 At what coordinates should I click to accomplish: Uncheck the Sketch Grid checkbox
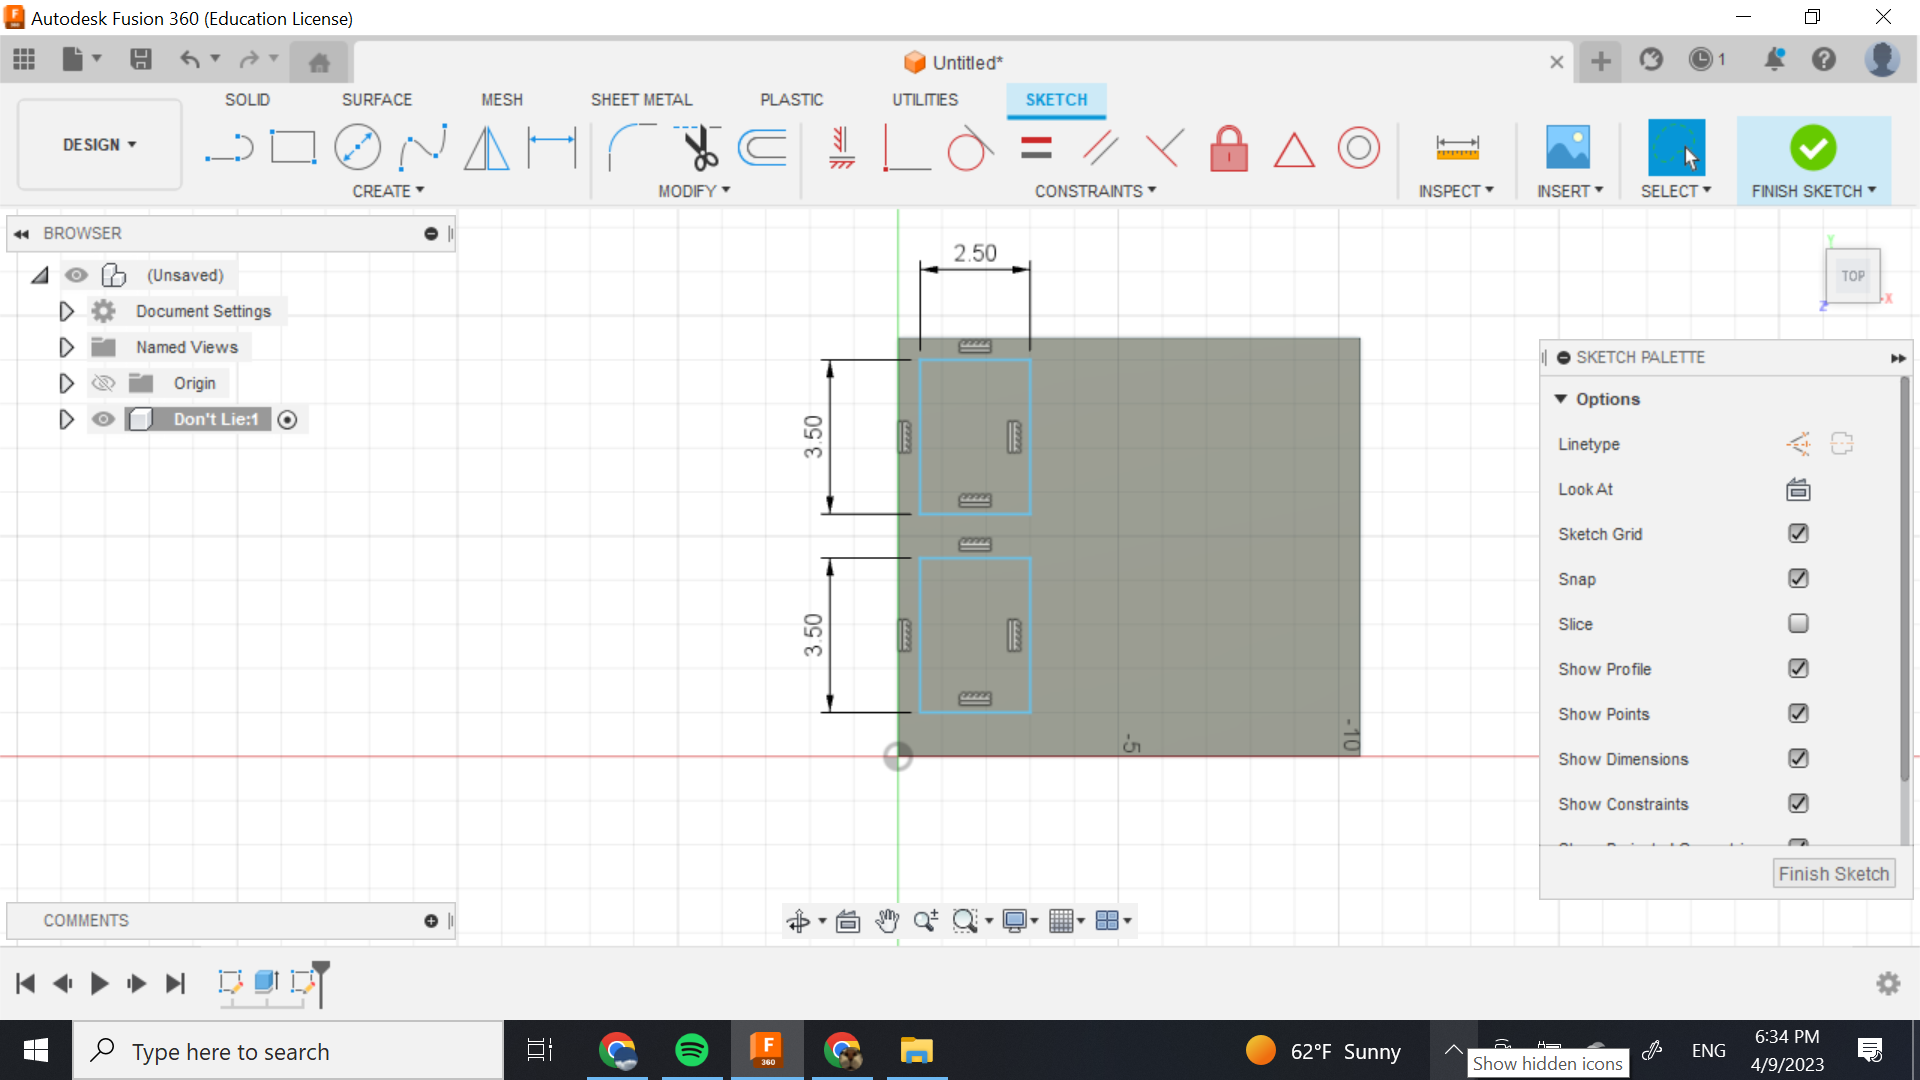[x=1798, y=534]
